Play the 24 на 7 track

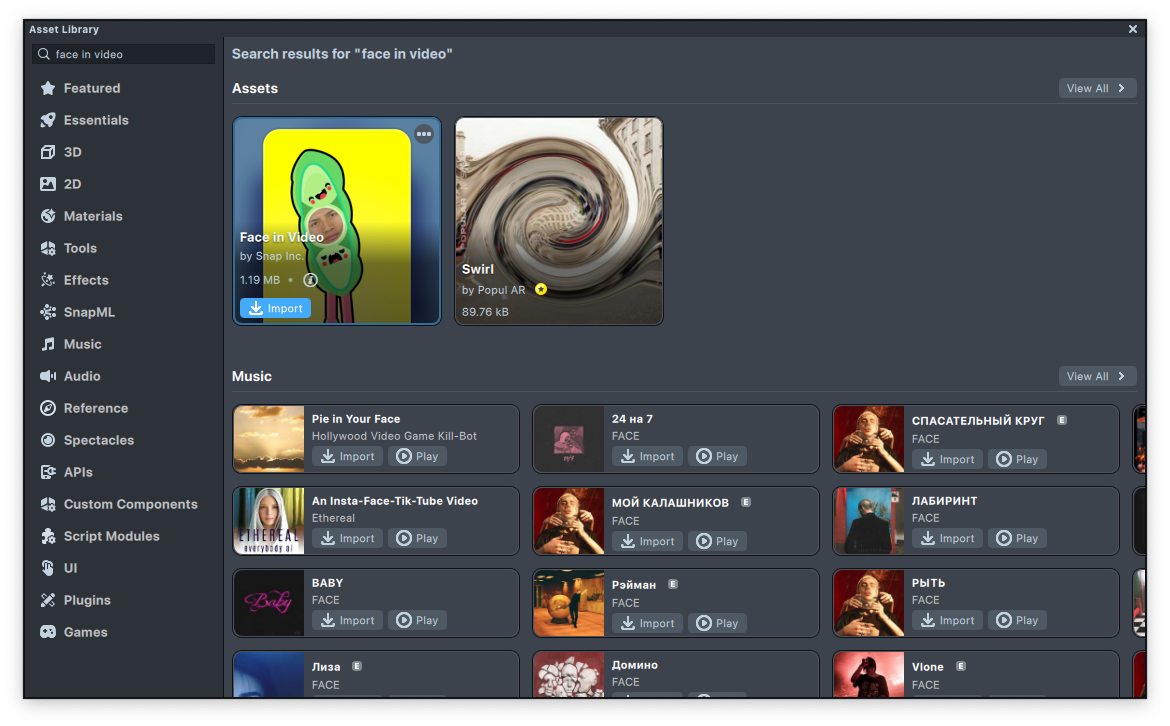(x=717, y=456)
